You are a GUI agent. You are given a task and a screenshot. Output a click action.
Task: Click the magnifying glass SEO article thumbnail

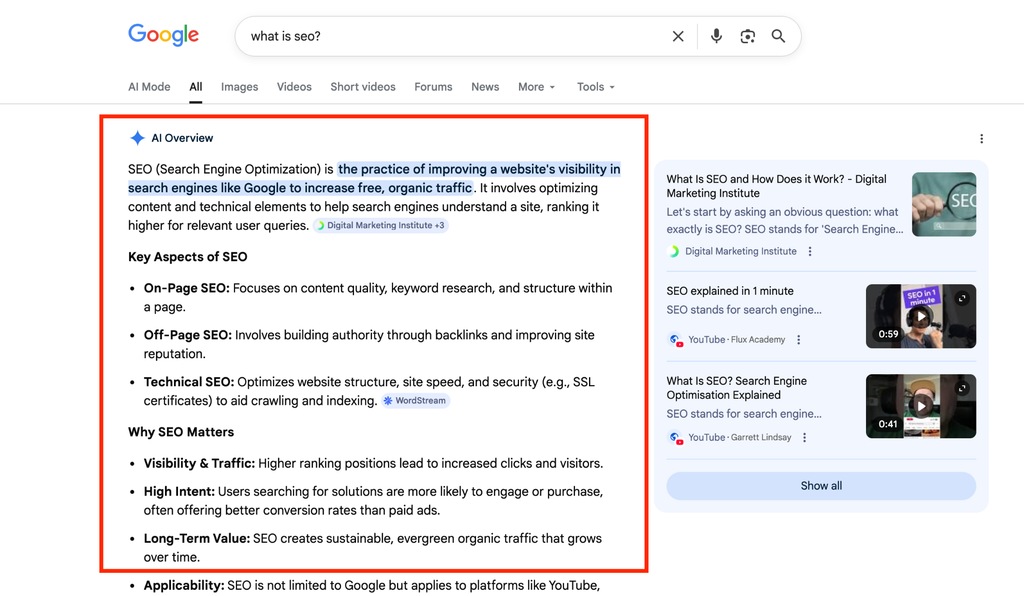click(944, 204)
